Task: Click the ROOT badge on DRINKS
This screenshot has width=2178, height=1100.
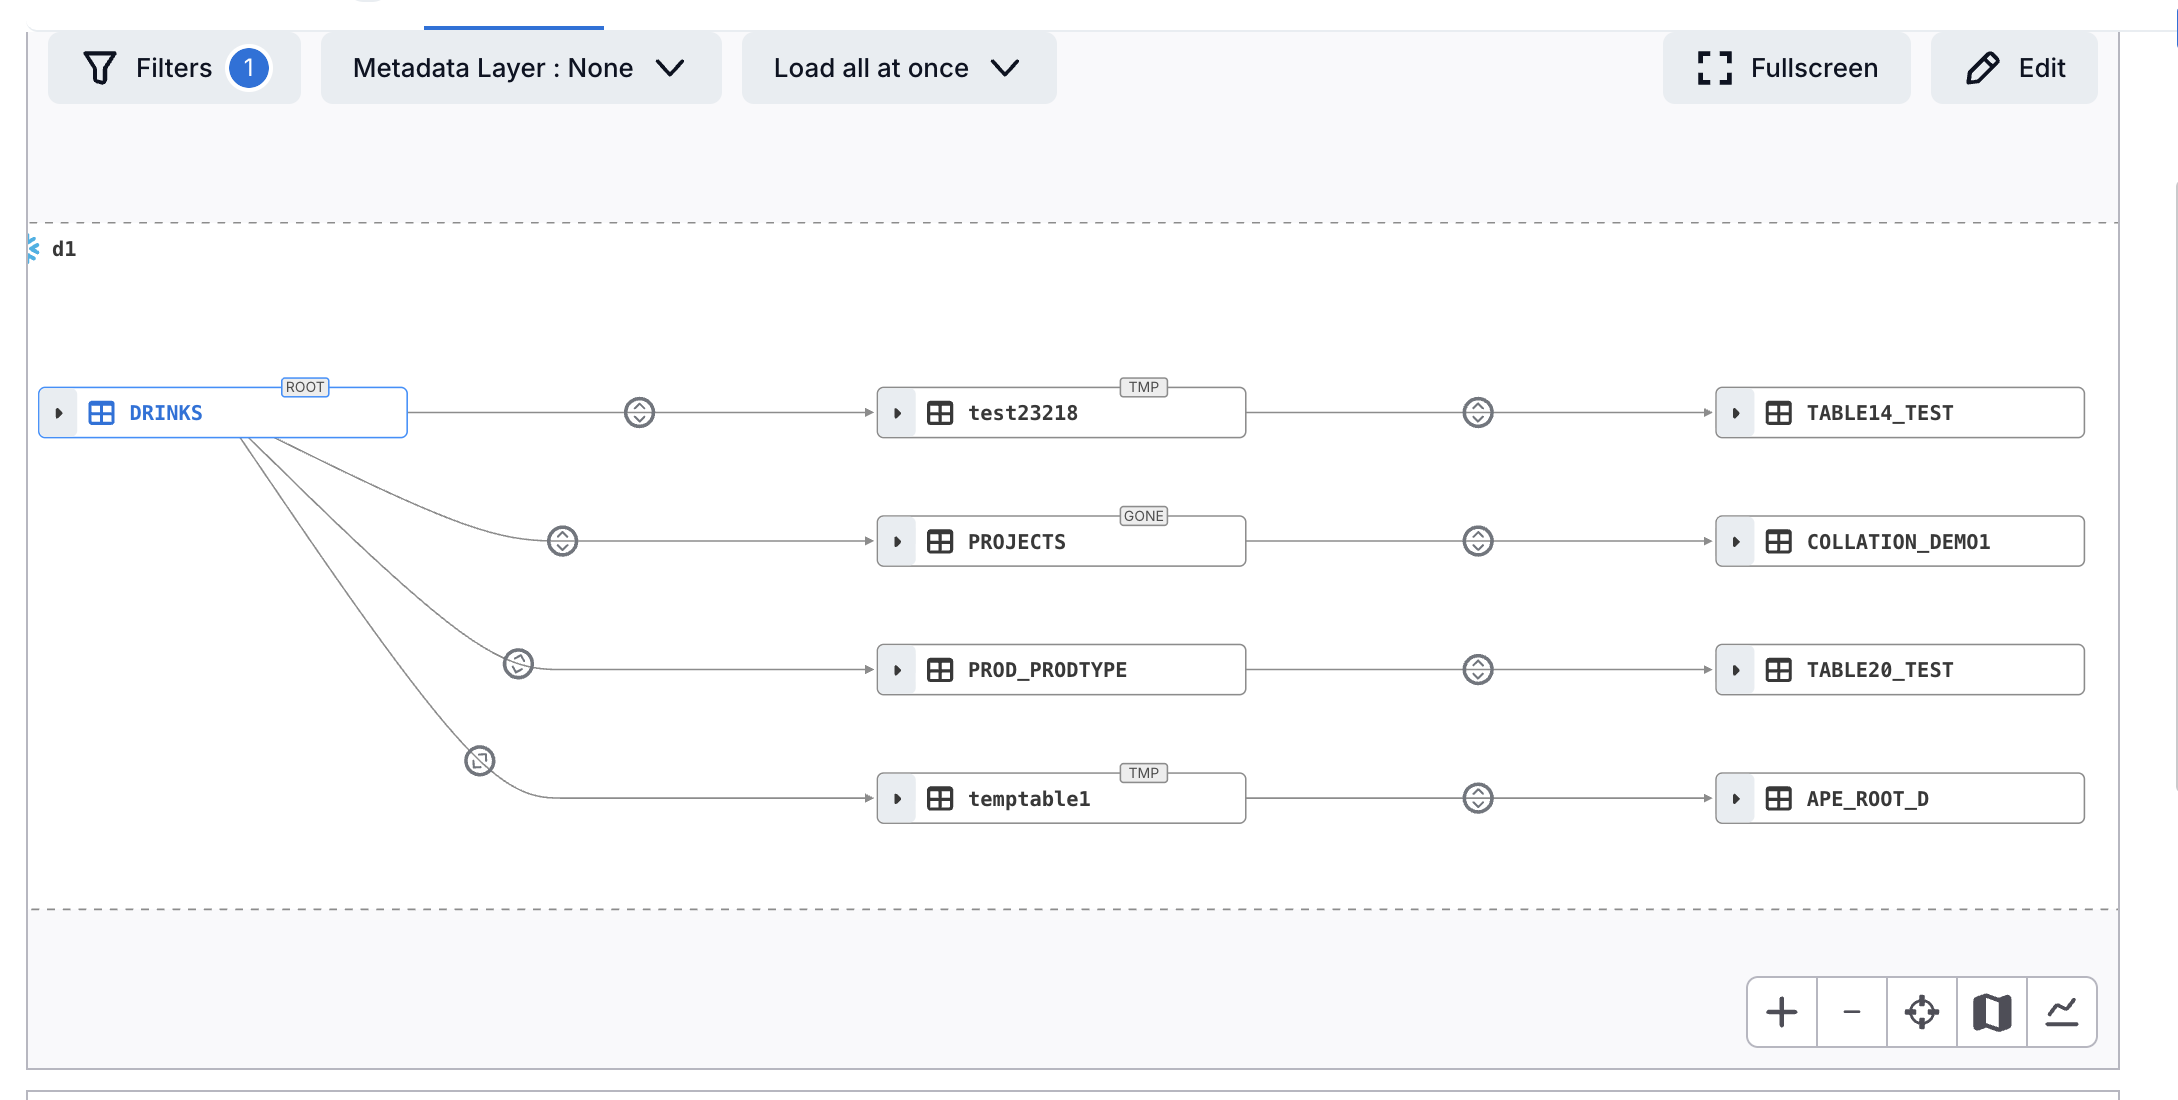Action: click(x=305, y=387)
